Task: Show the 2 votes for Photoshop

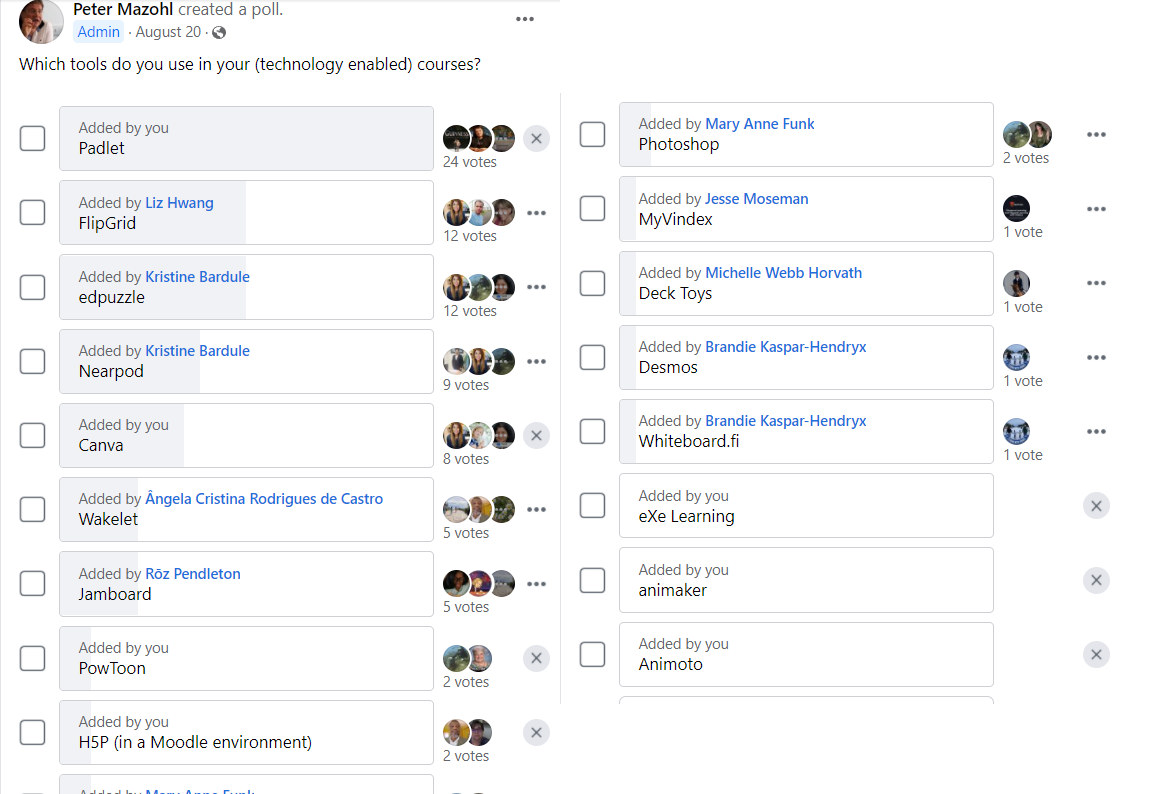Action: coord(1026,159)
